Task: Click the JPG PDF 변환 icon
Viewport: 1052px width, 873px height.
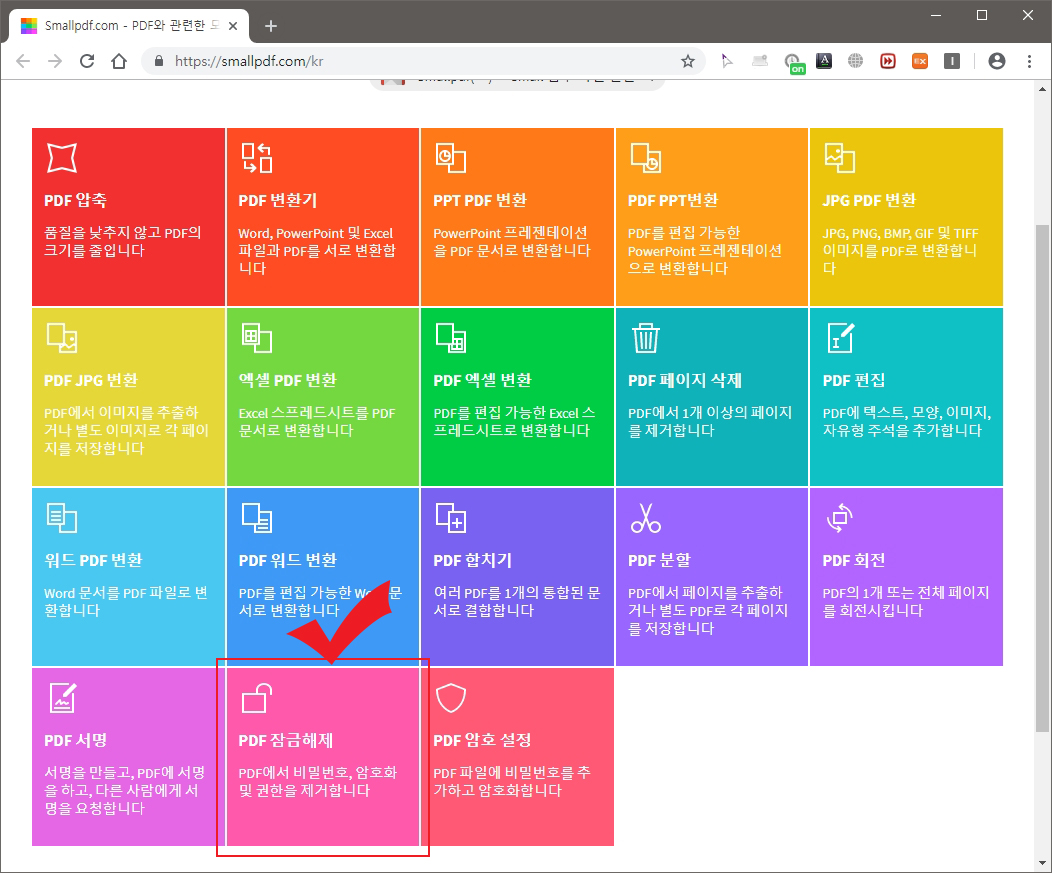Action: pyautogui.click(x=839, y=158)
